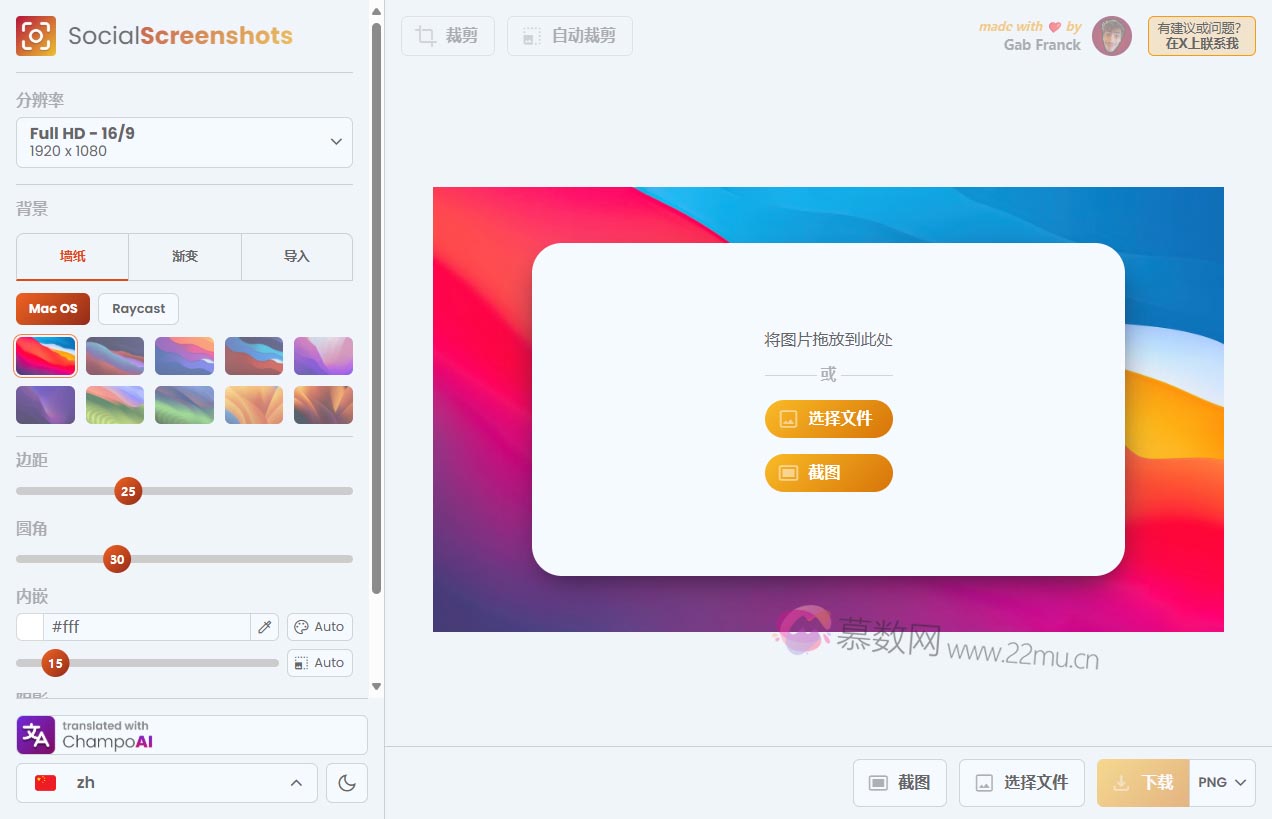This screenshot has height=819, width=1272.
Task: Click the 截图 button in bottom bar
Action: click(899, 783)
